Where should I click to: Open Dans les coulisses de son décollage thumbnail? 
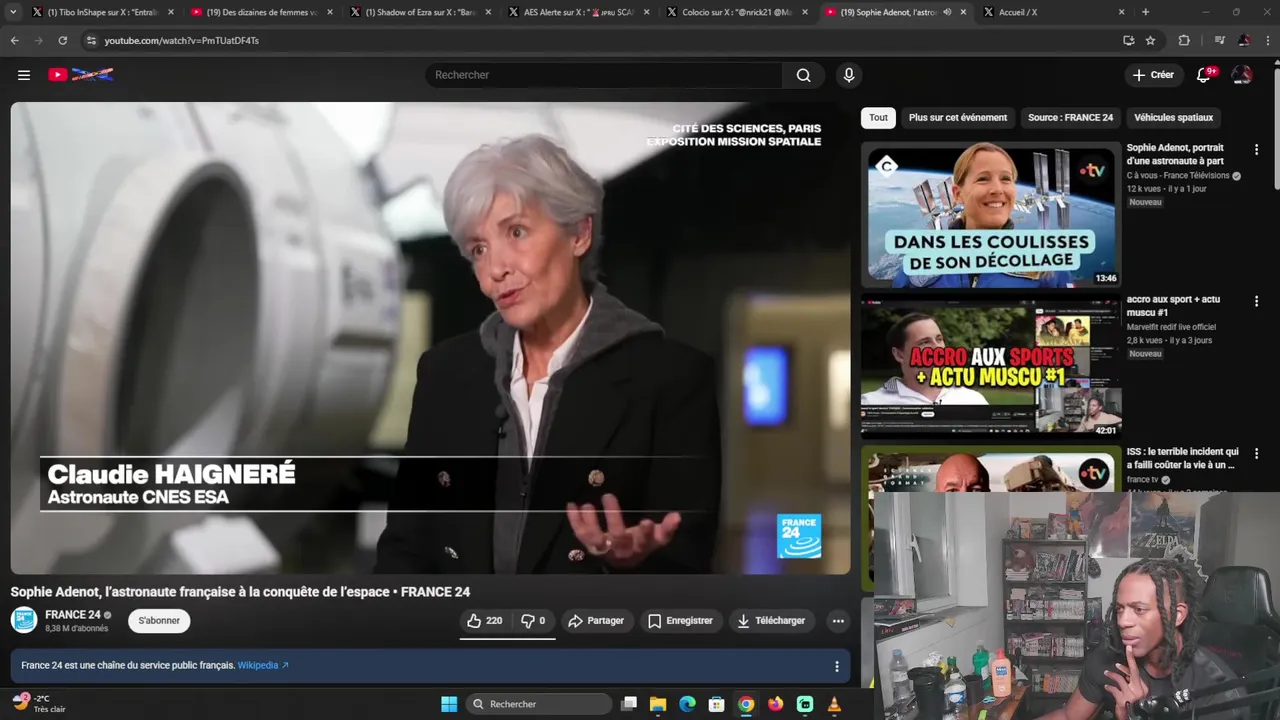991,215
